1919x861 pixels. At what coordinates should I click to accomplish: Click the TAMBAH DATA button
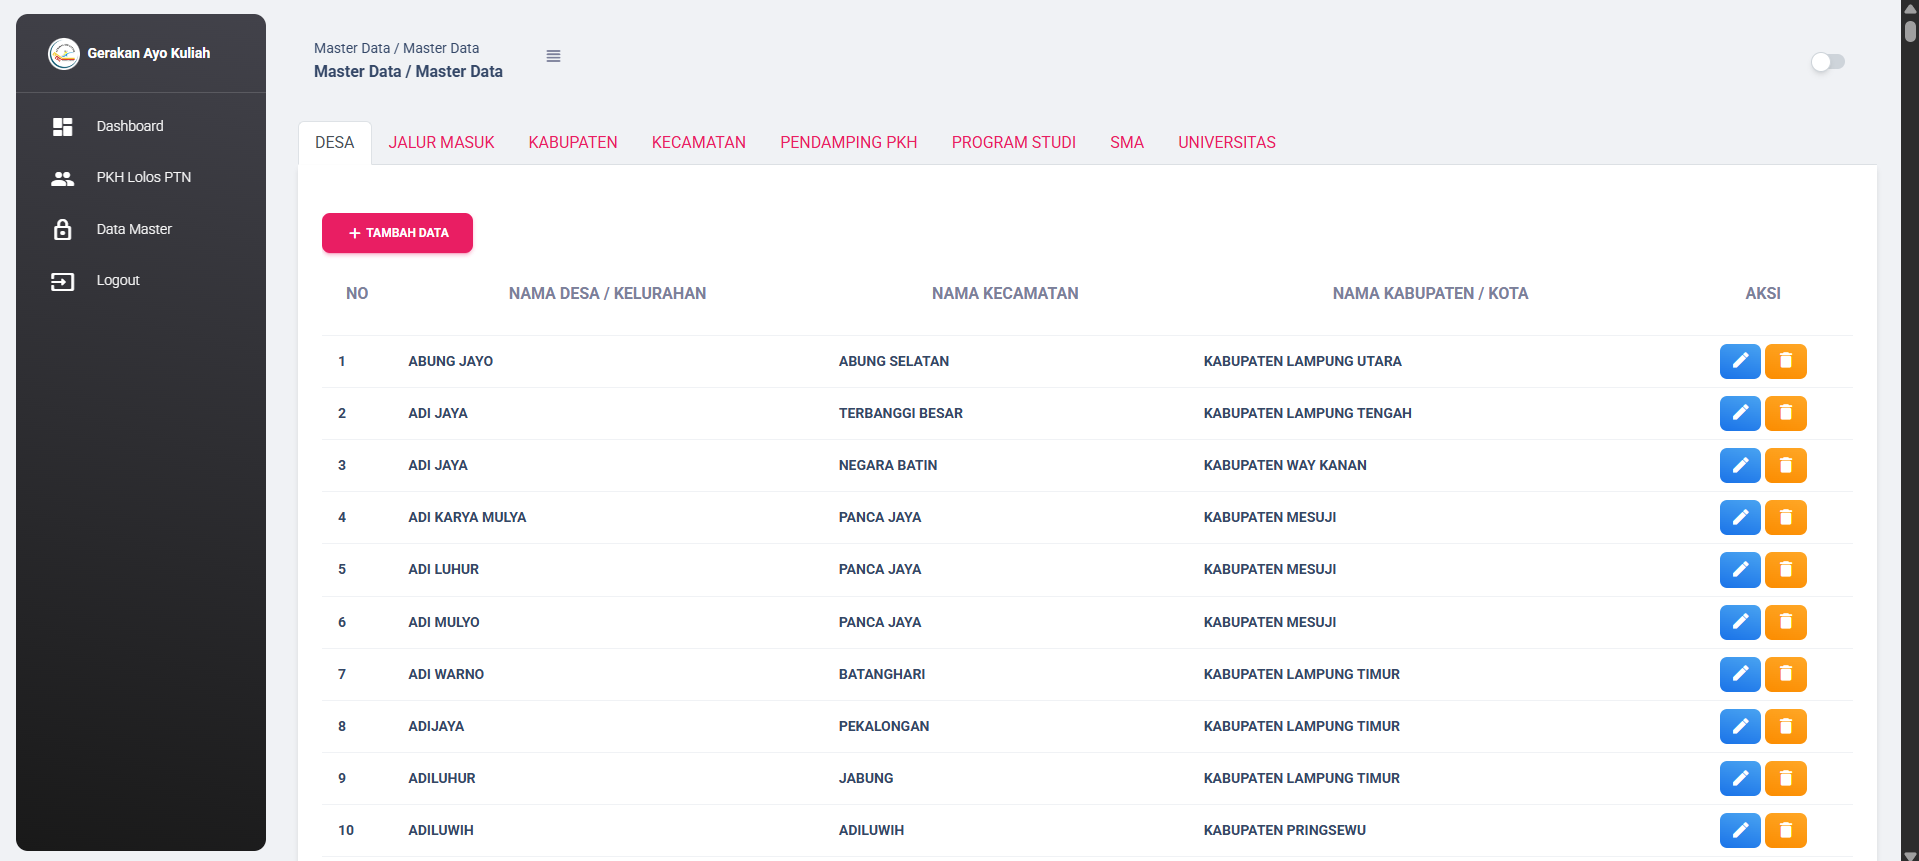[x=397, y=233]
